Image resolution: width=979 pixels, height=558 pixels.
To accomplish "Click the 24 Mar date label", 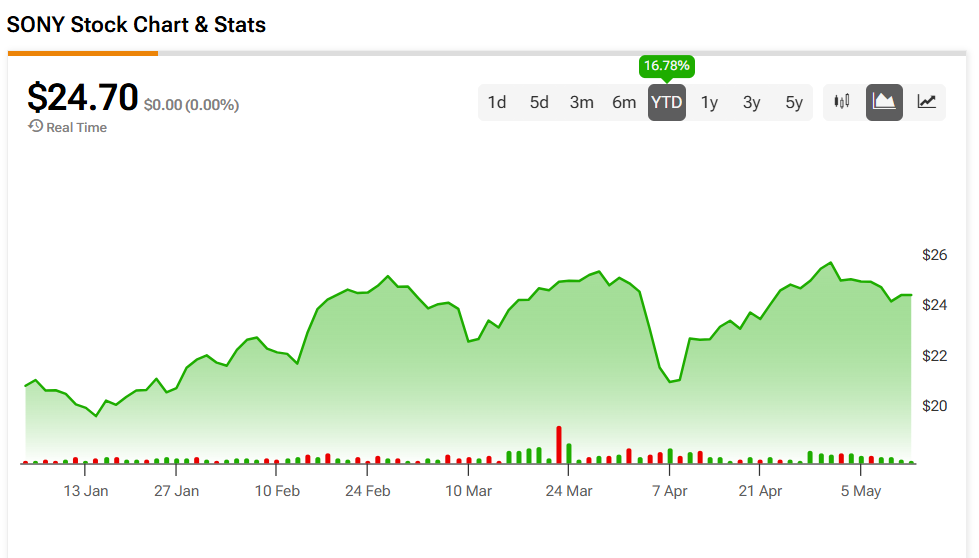I will (569, 491).
